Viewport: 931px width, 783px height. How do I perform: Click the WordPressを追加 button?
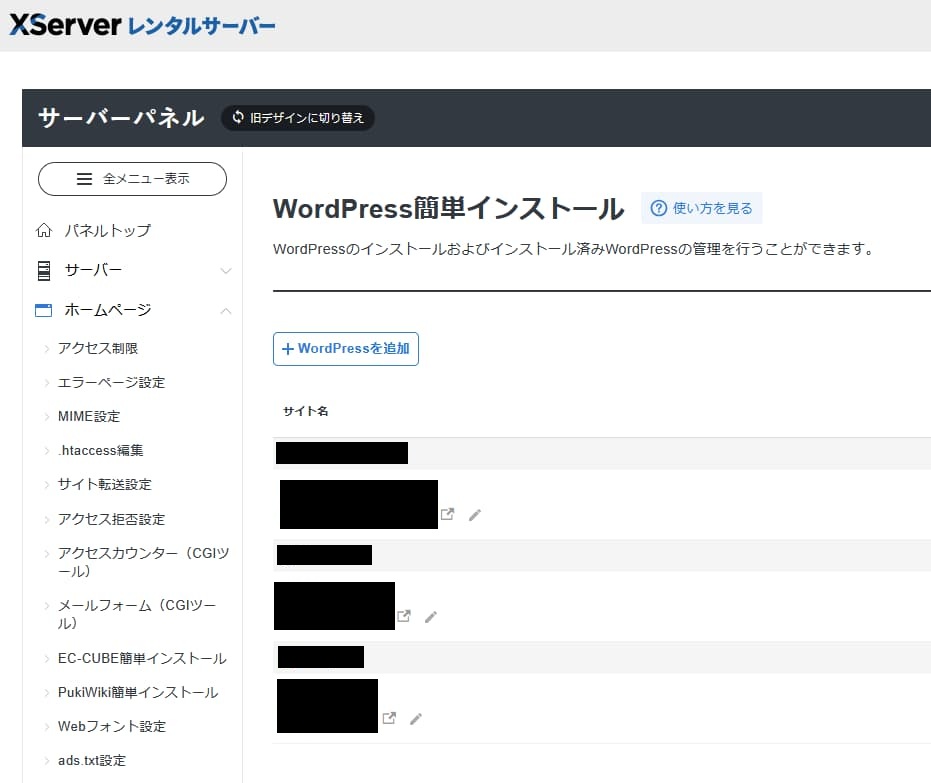(346, 349)
